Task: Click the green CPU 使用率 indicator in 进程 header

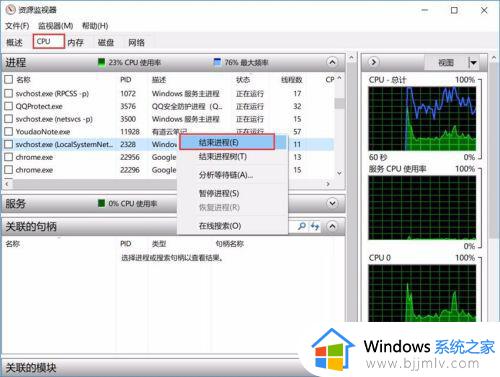Action: (101, 62)
